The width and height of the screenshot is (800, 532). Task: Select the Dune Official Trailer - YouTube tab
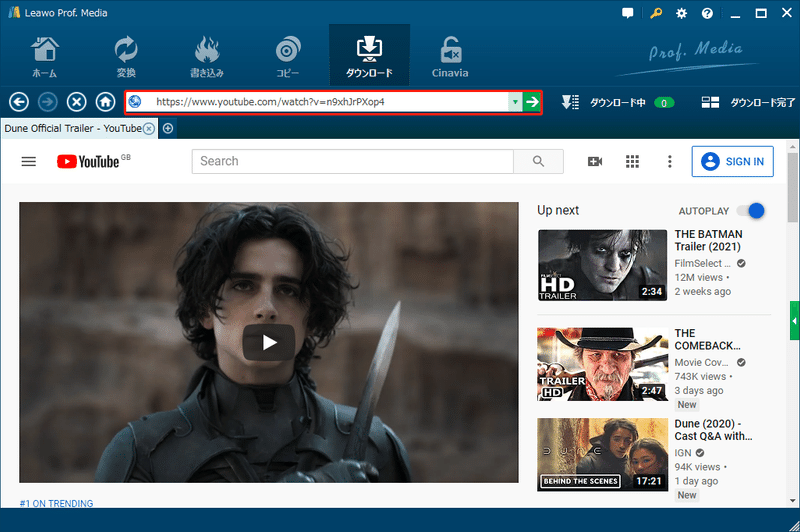[72, 129]
